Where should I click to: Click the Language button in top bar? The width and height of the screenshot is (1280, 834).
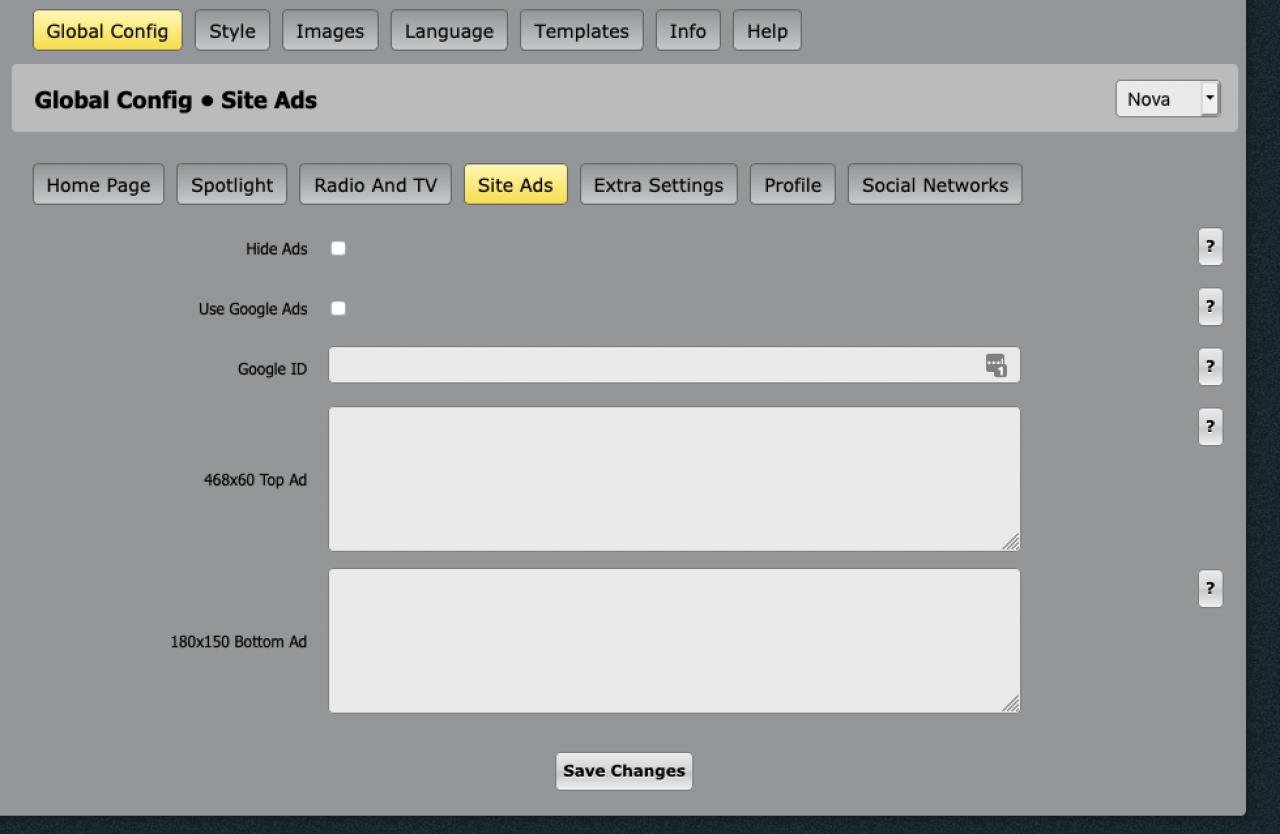(449, 31)
